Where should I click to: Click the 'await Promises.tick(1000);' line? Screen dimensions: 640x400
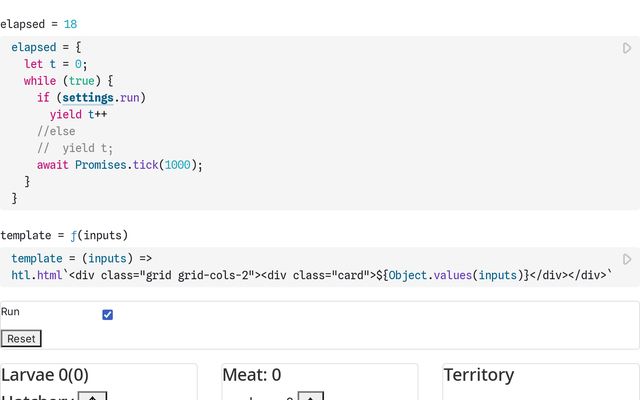120,165
